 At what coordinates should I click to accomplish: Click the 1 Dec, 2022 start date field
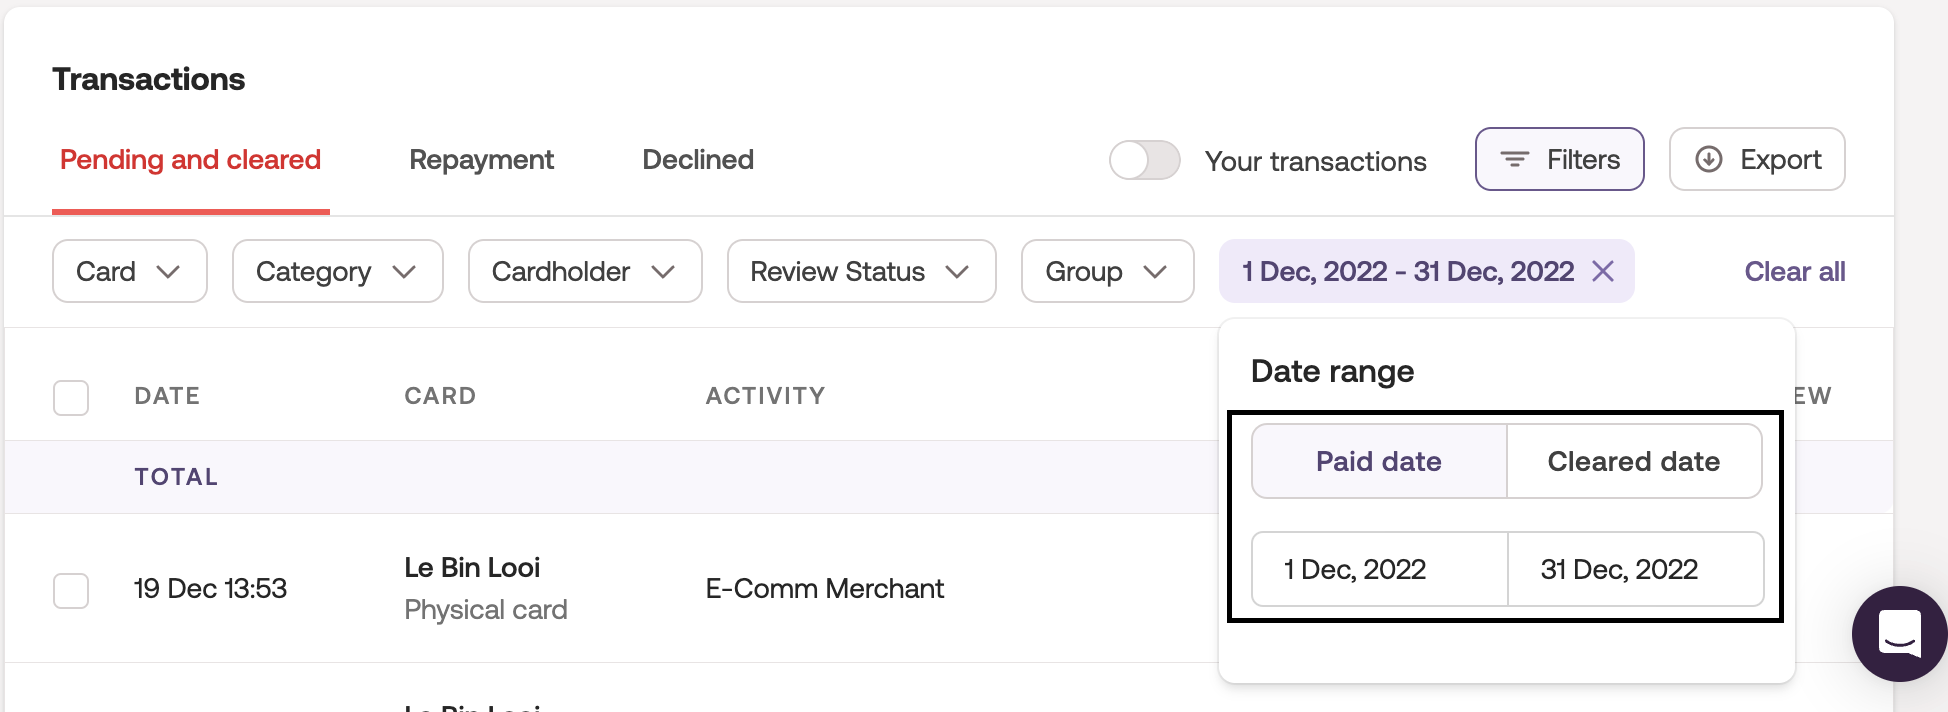[x=1379, y=569]
